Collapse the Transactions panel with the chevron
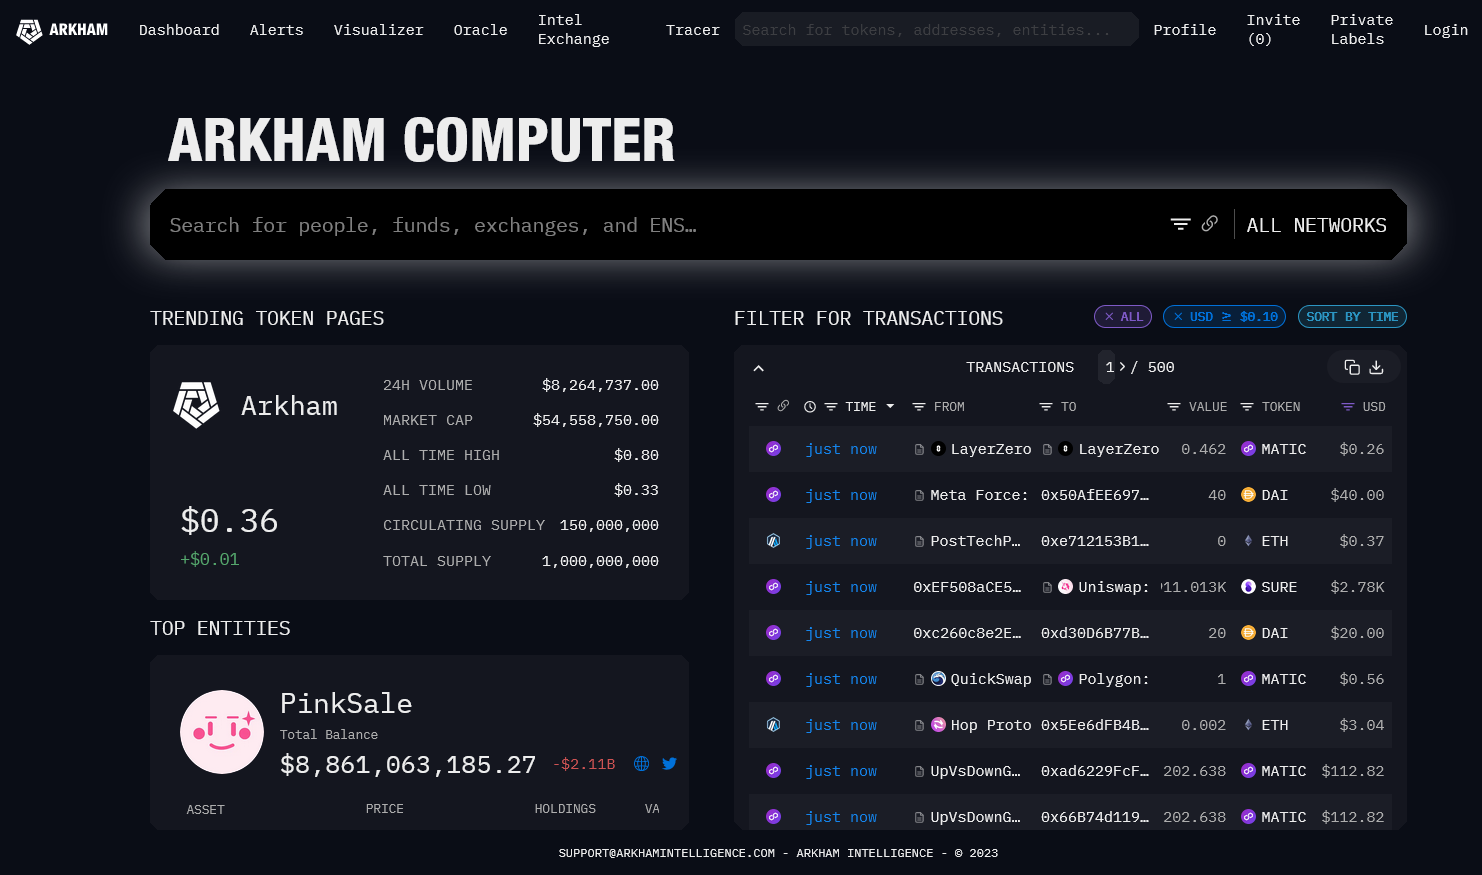 [759, 368]
